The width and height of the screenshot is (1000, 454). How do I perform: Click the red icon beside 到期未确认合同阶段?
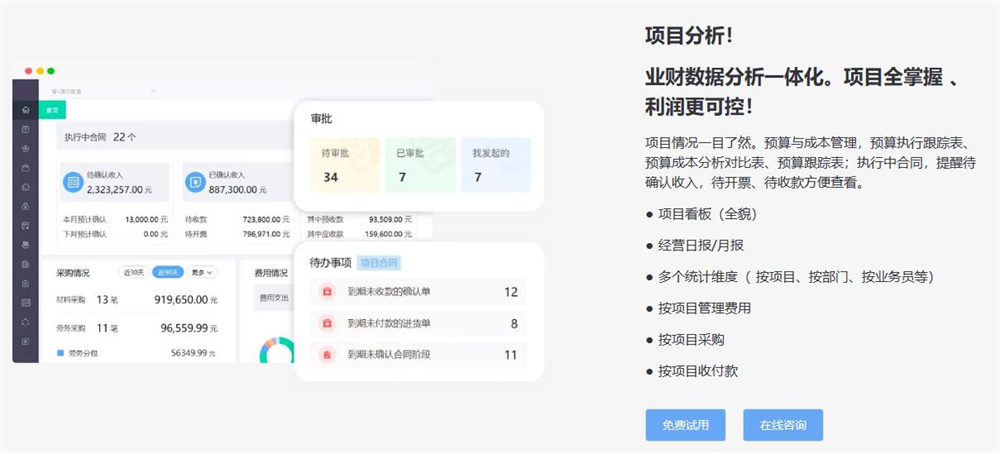(x=326, y=354)
